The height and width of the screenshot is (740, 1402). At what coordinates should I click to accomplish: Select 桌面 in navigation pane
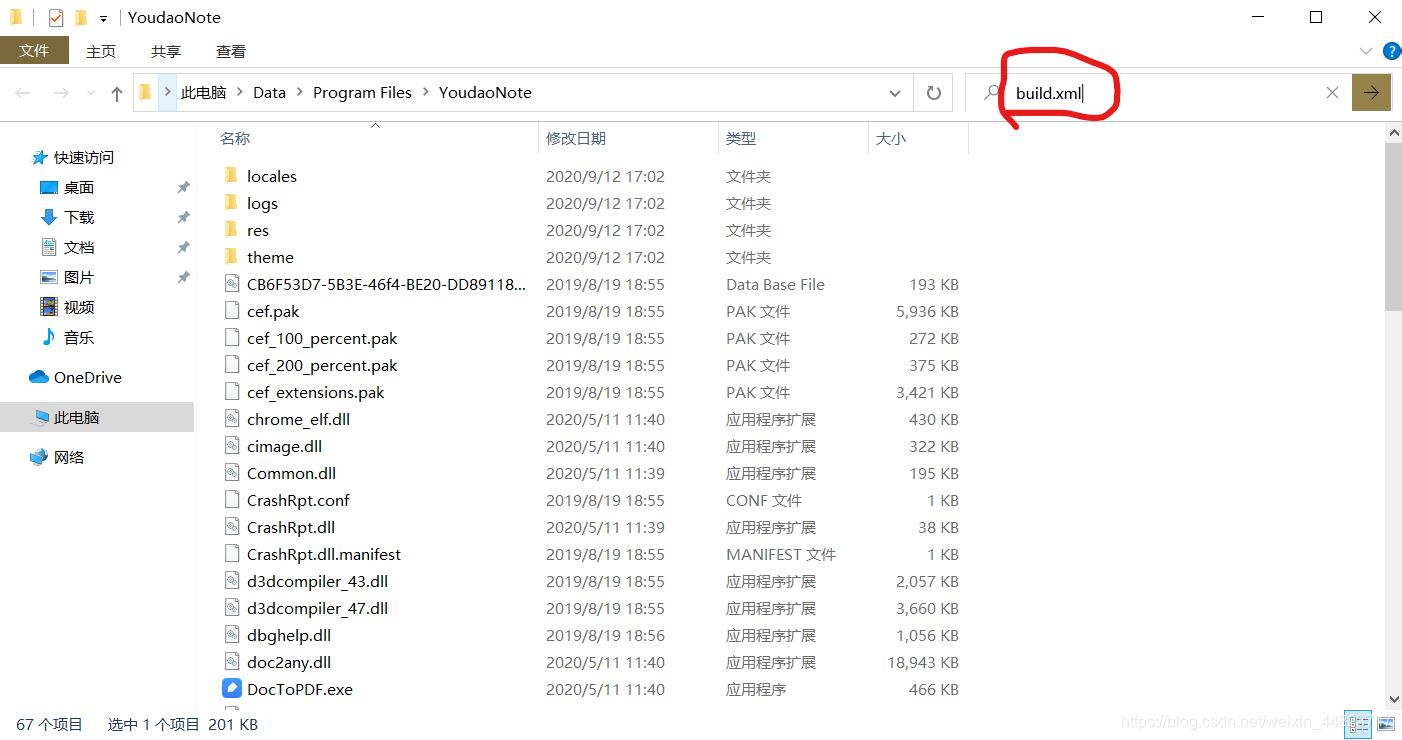79,188
